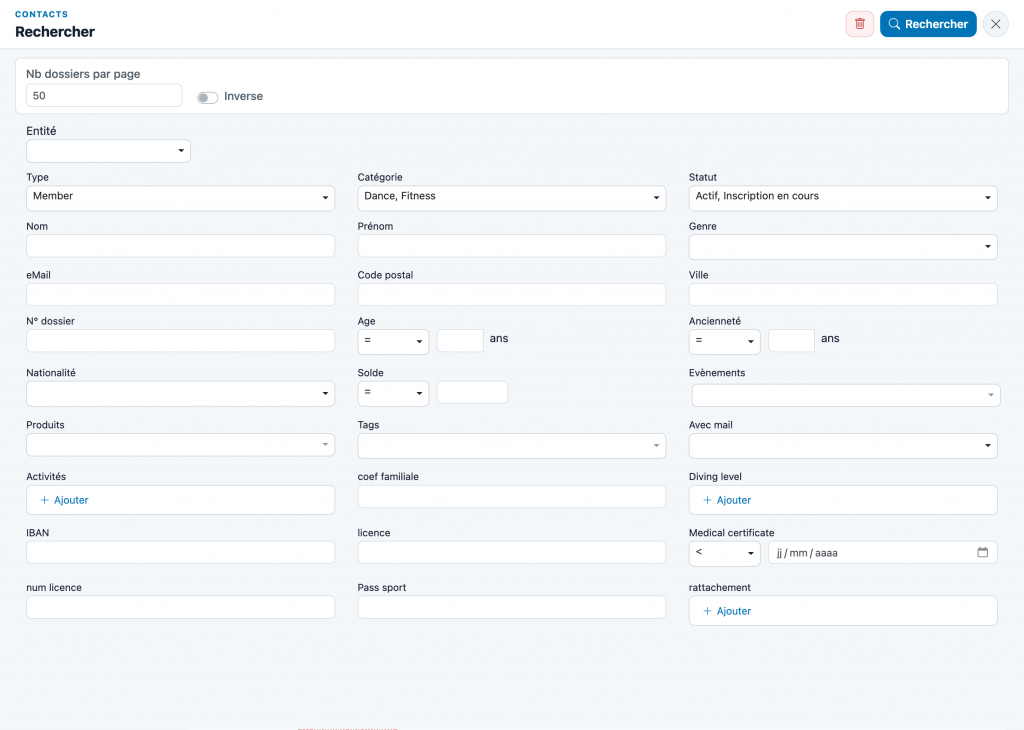The height and width of the screenshot is (730, 1024).
Task: Click the Nom input field
Action: tap(180, 246)
